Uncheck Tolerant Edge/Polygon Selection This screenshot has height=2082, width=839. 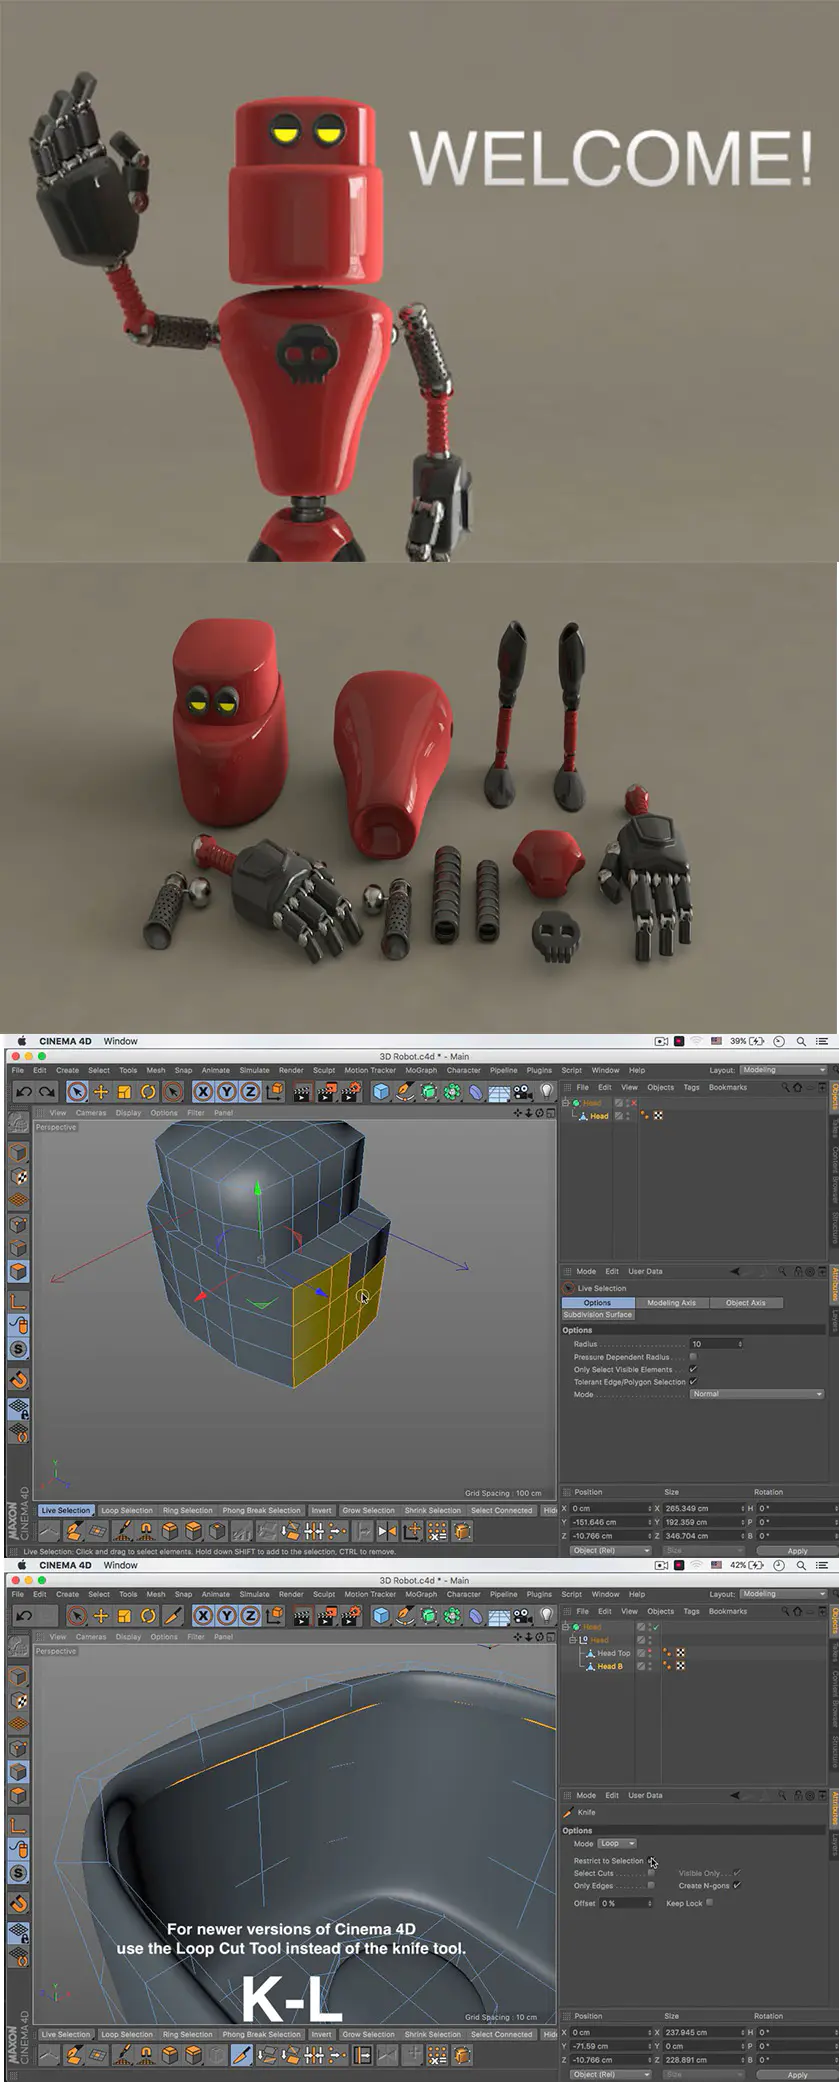[x=692, y=1382]
